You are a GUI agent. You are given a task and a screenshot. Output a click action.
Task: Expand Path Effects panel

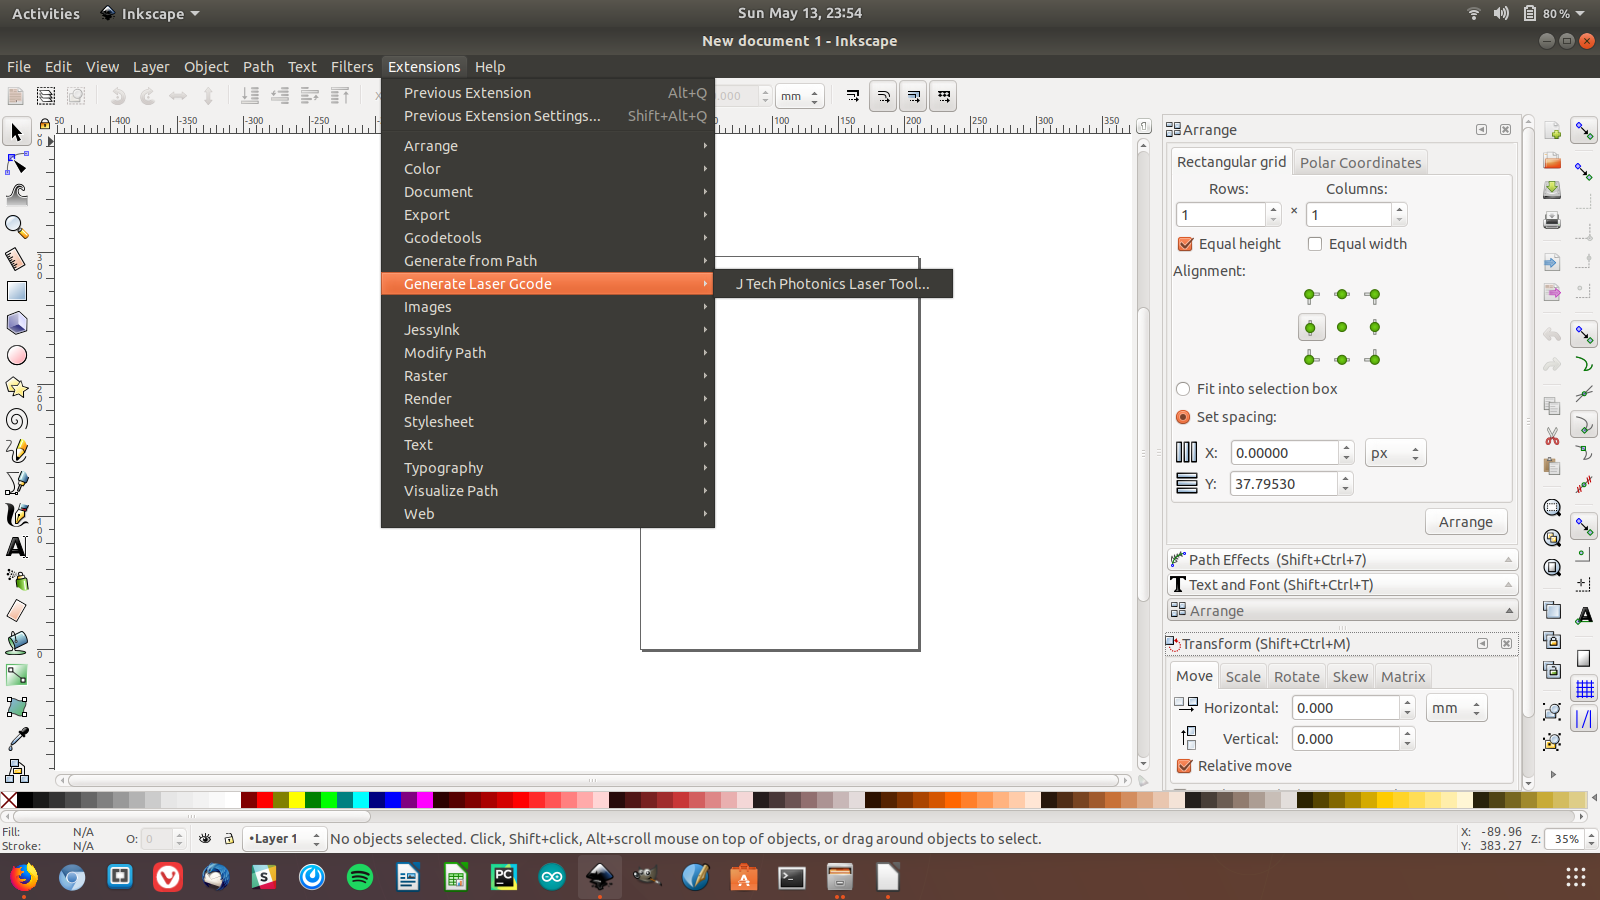[1342, 560]
